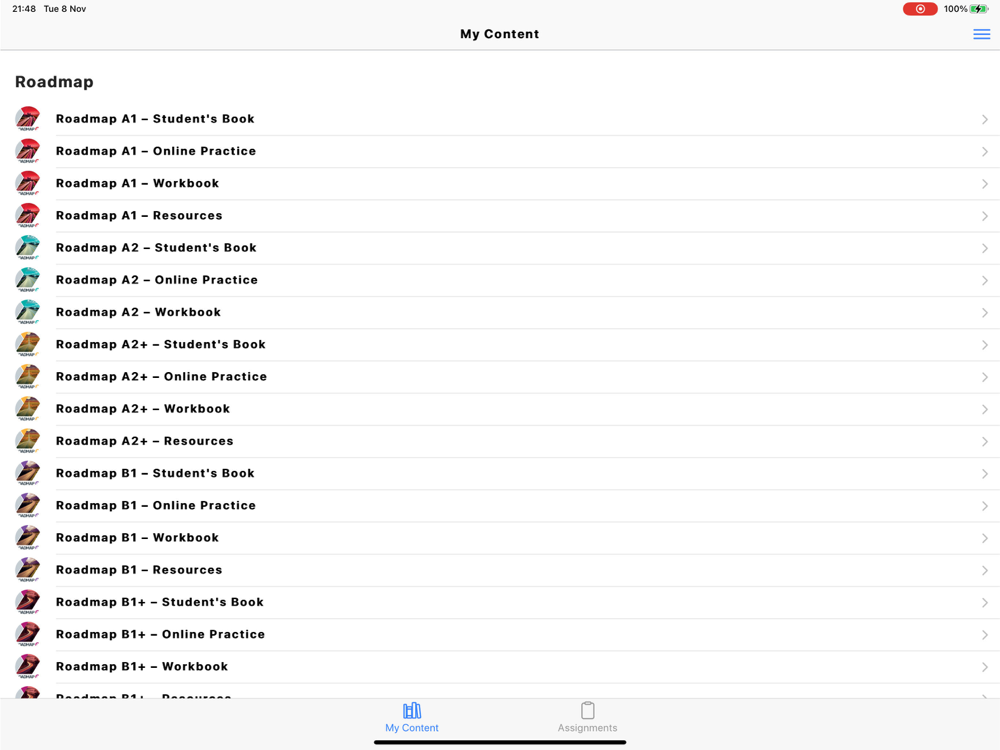Expand chevron for Roadmap B1 Workbook
The width and height of the screenshot is (1000, 750).
[x=985, y=538]
